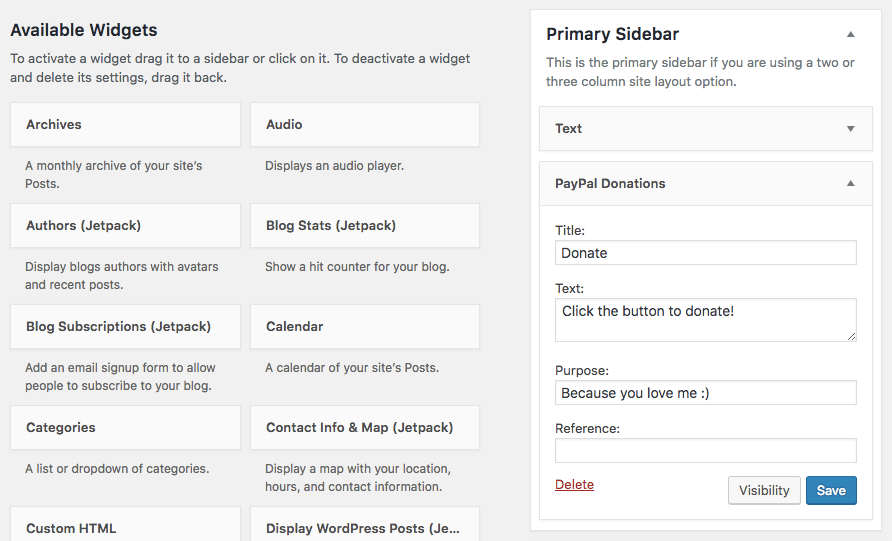Screen dimensions: 892x541
Task: Select Contact Info & Map widget
Action: (x=364, y=428)
